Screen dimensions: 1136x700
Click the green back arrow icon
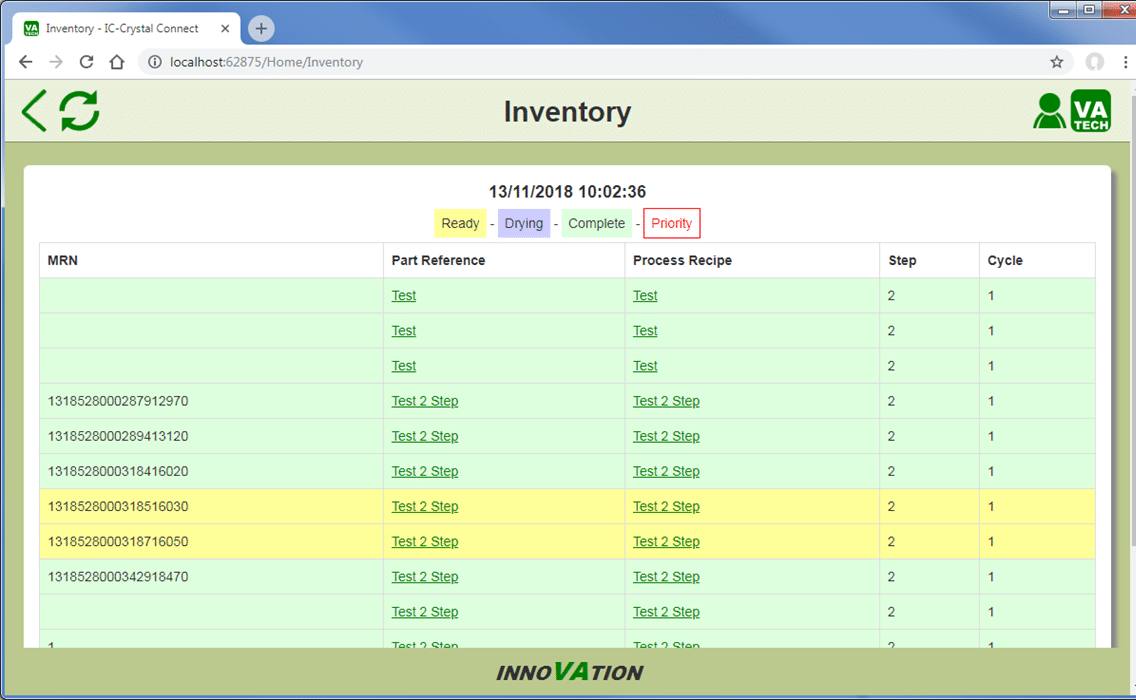34,111
